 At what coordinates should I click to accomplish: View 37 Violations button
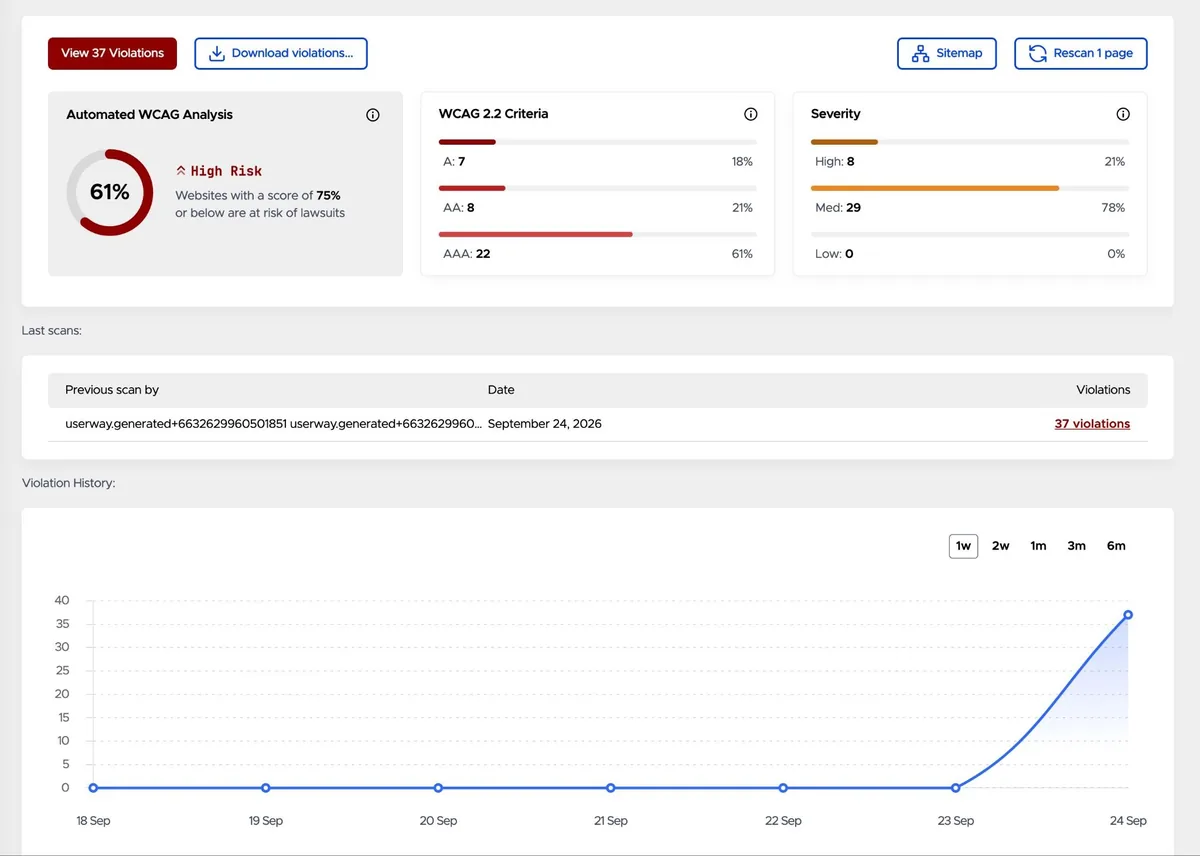(x=112, y=53)
